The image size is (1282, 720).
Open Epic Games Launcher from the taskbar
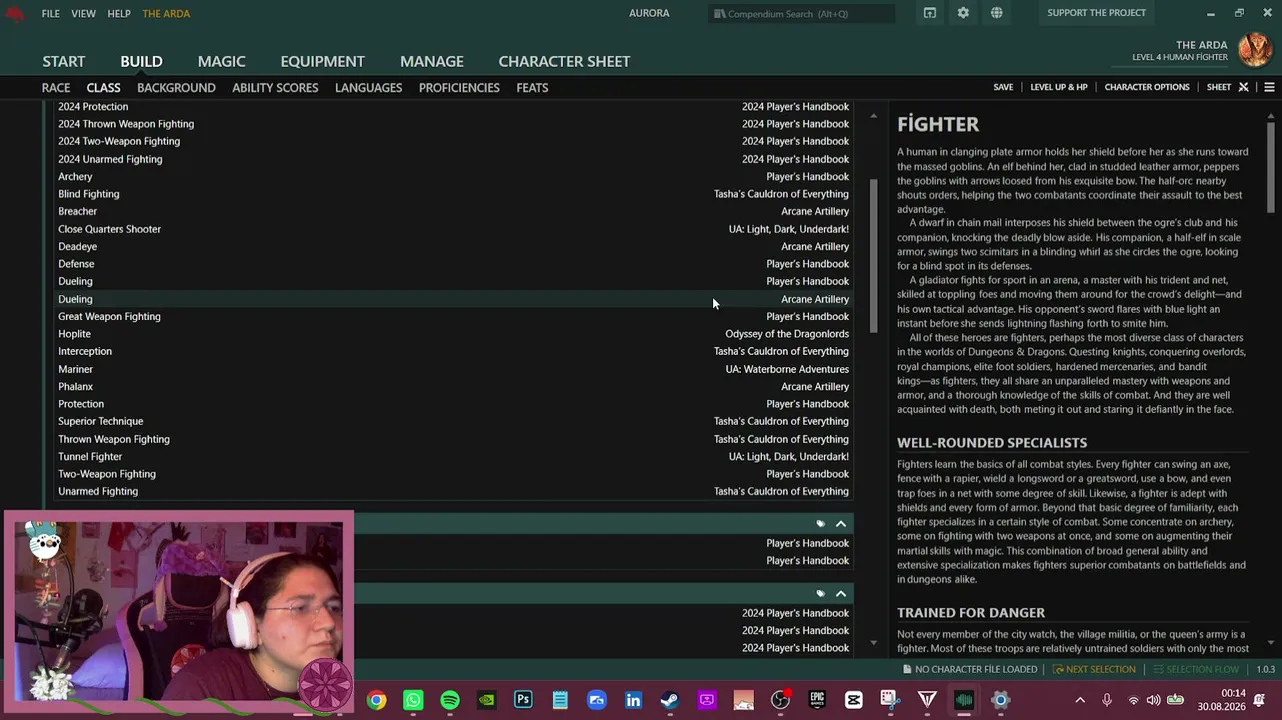click(x=817, y=700)
